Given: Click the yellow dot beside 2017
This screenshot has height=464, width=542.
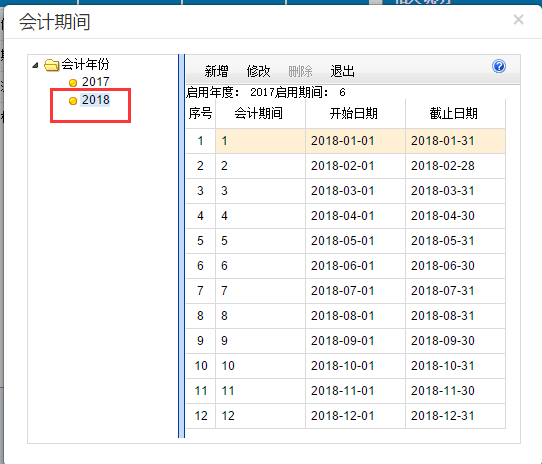Looking at the screenshot, I should point(73,83).
